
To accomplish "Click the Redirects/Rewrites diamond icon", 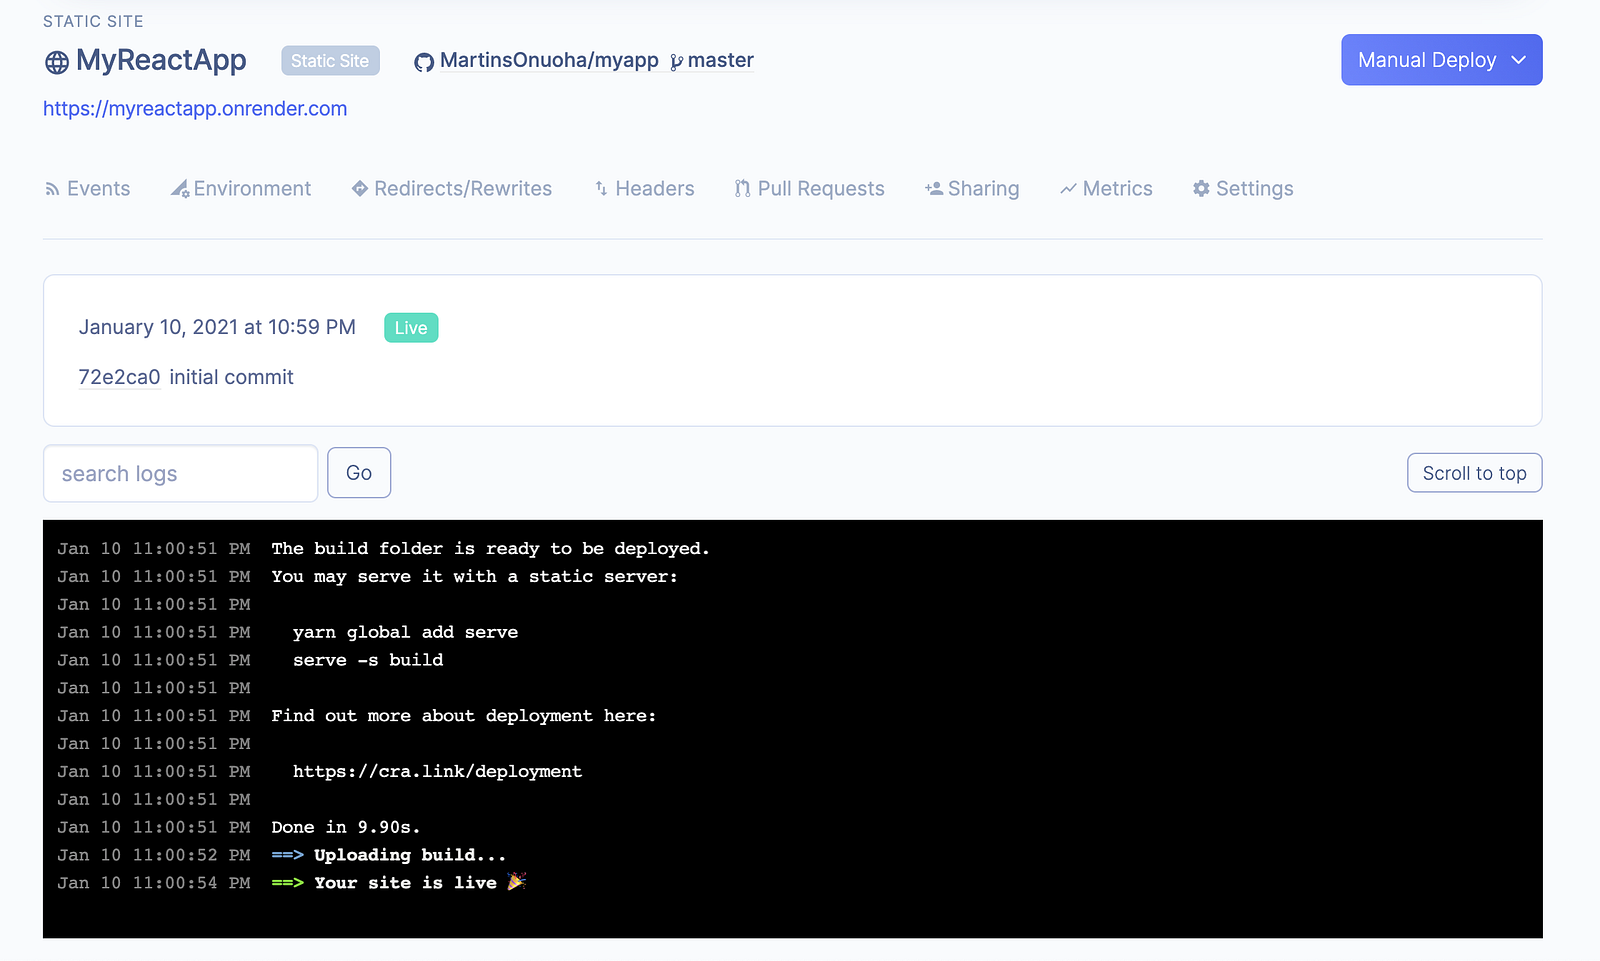I will point(360,189).
